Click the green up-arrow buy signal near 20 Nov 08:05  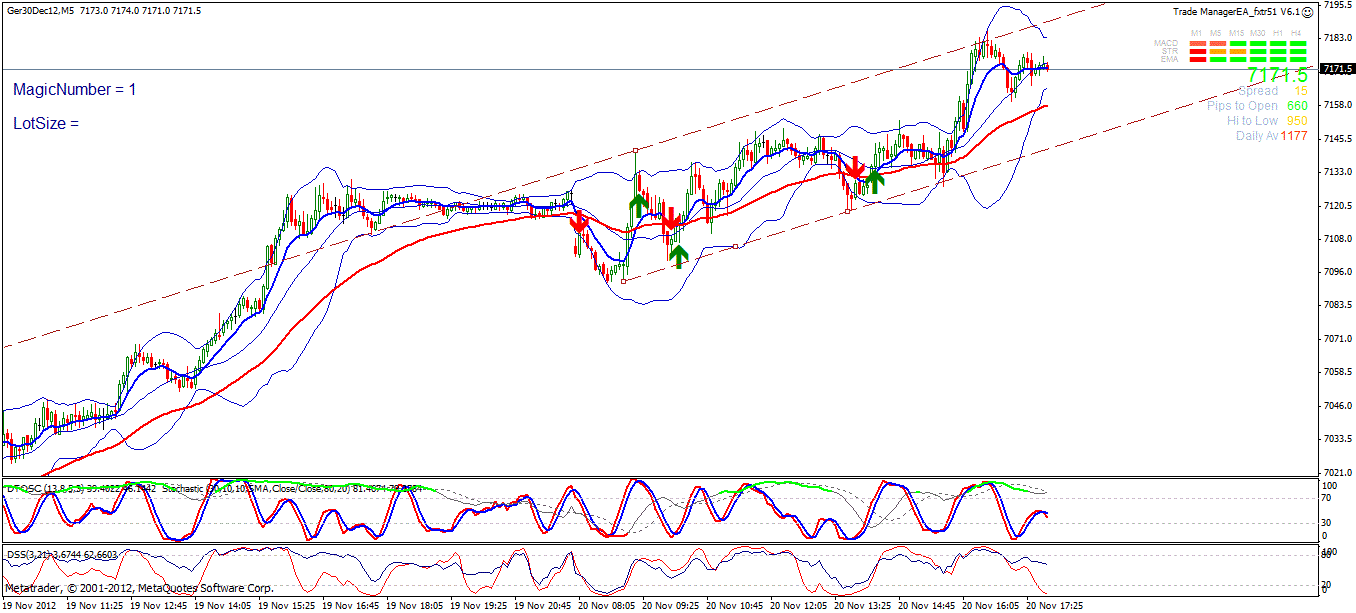coord(639,204)
